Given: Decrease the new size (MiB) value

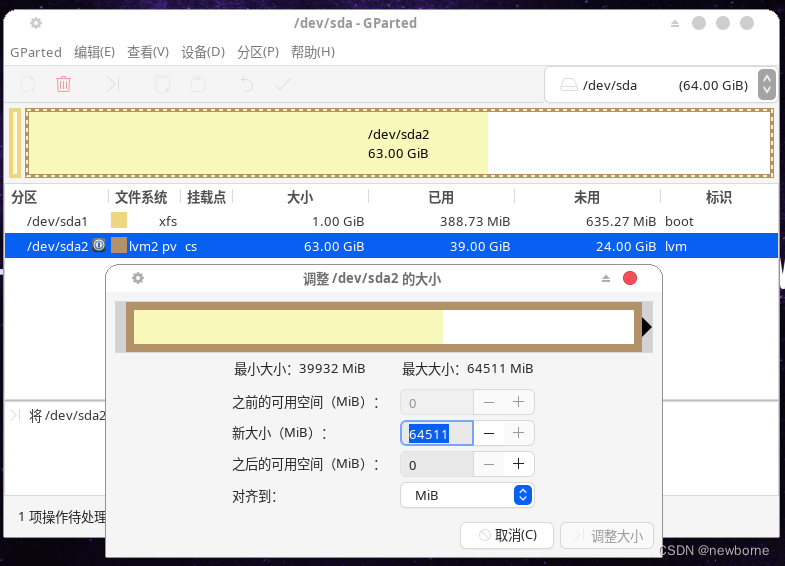Looking at the screenshot, I should pyautogui.click(x=489, y=433).
